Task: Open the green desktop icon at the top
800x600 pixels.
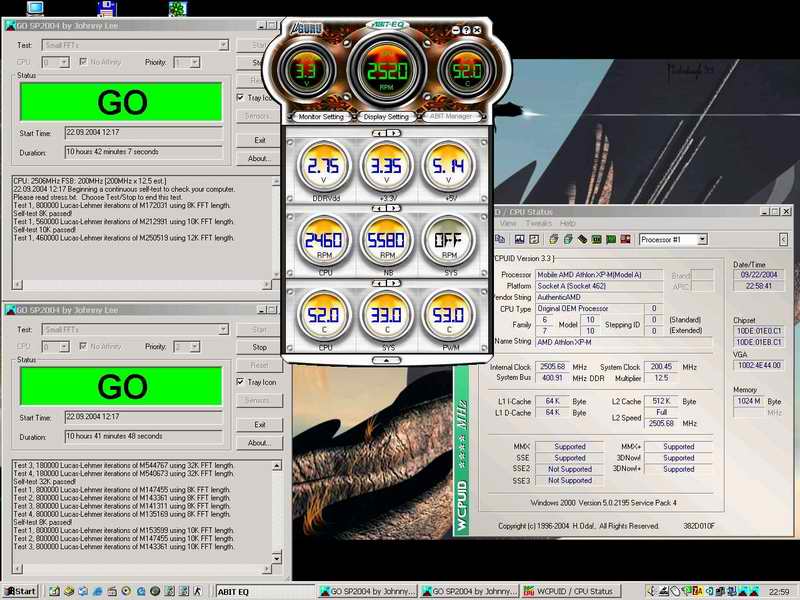Action: pyautogui.click(x=178, y=8)
